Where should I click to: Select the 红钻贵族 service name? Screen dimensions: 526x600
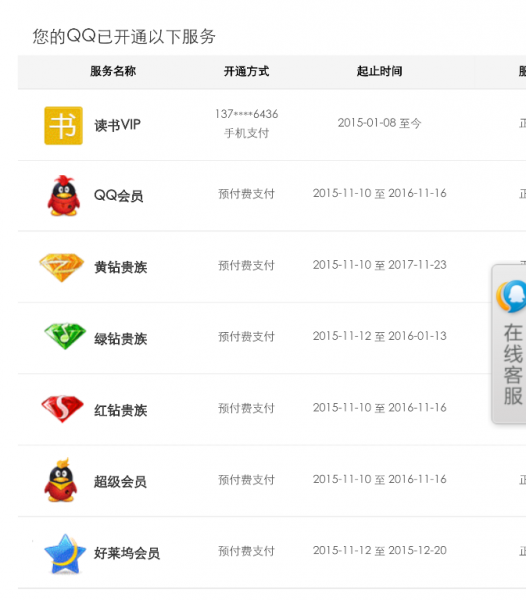(x=121, y=410)
